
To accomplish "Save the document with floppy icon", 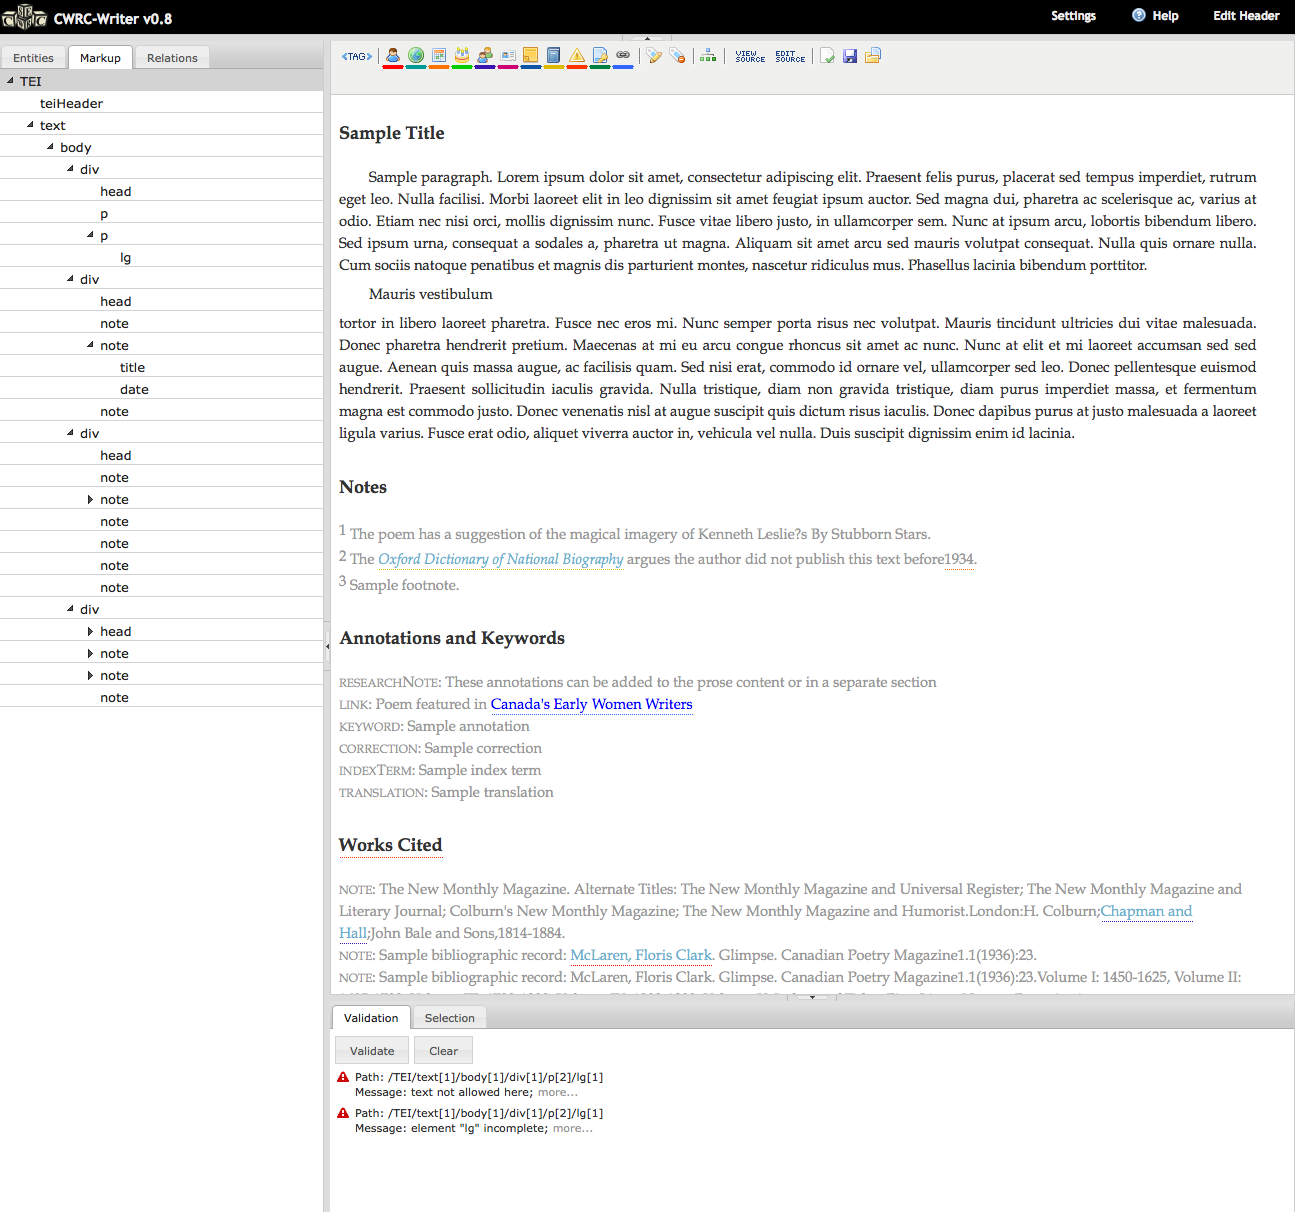I will click(x=850, y=56).
